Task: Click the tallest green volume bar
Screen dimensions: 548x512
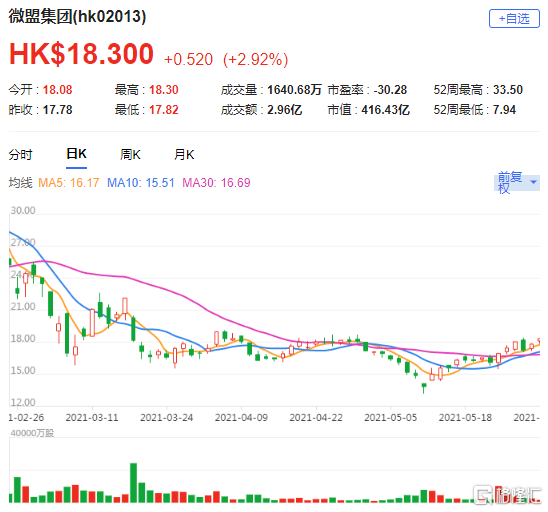Action: point(134,483)
